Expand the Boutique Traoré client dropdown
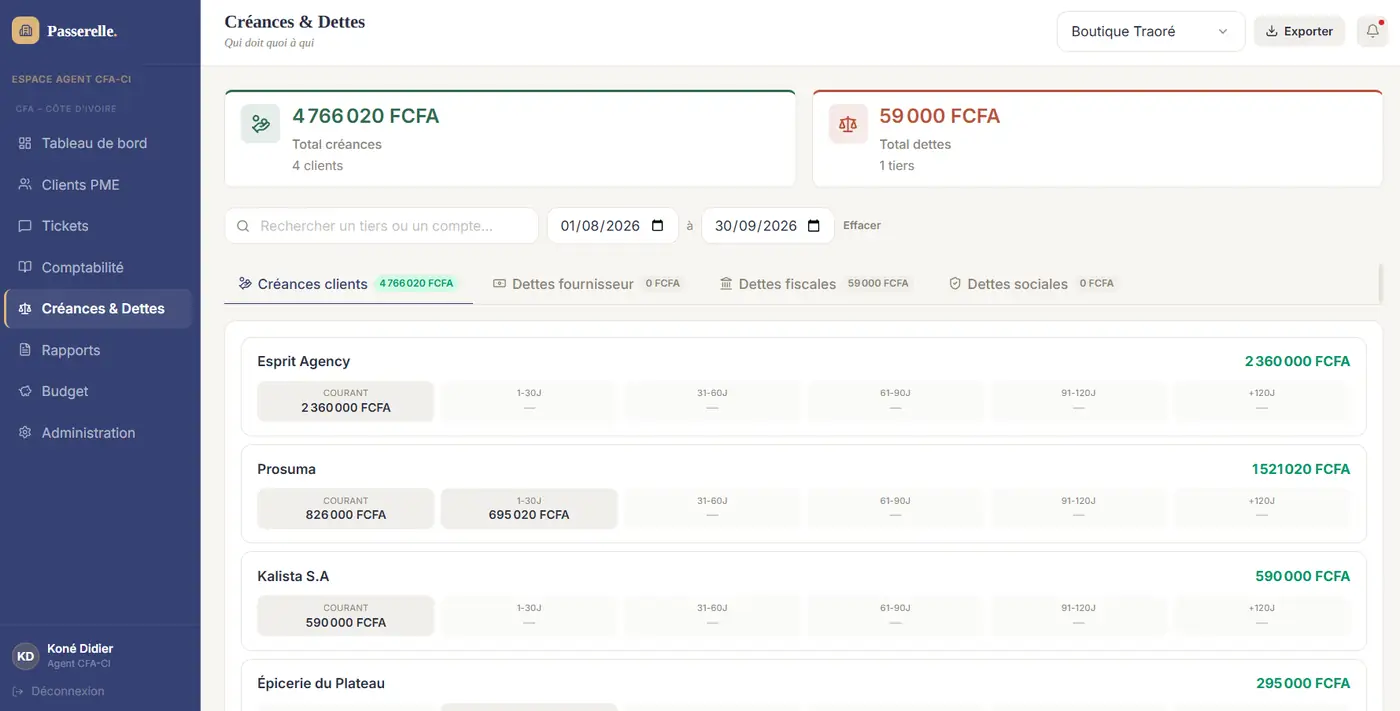The height and width of the screenshot is (711, 1400). [1151, 31]
